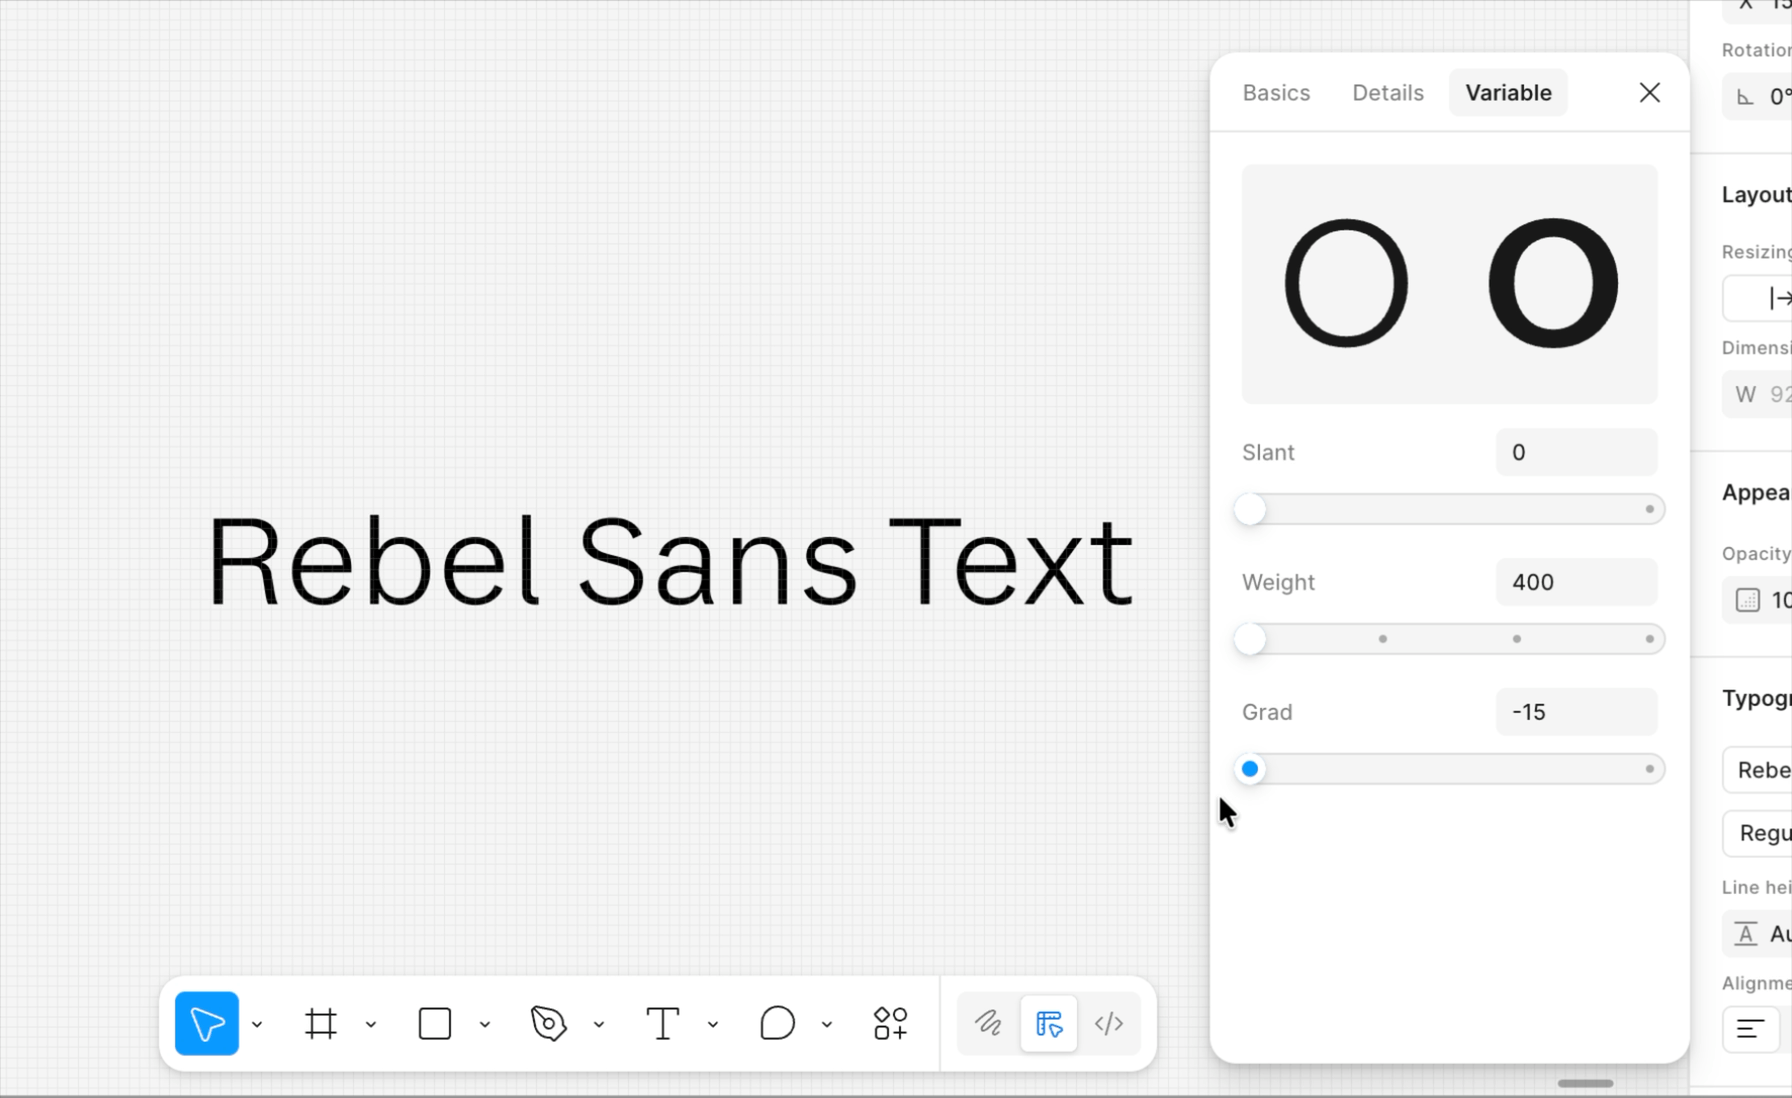
Task: Click the Slant slider handle
Action: click(1250, 510)
